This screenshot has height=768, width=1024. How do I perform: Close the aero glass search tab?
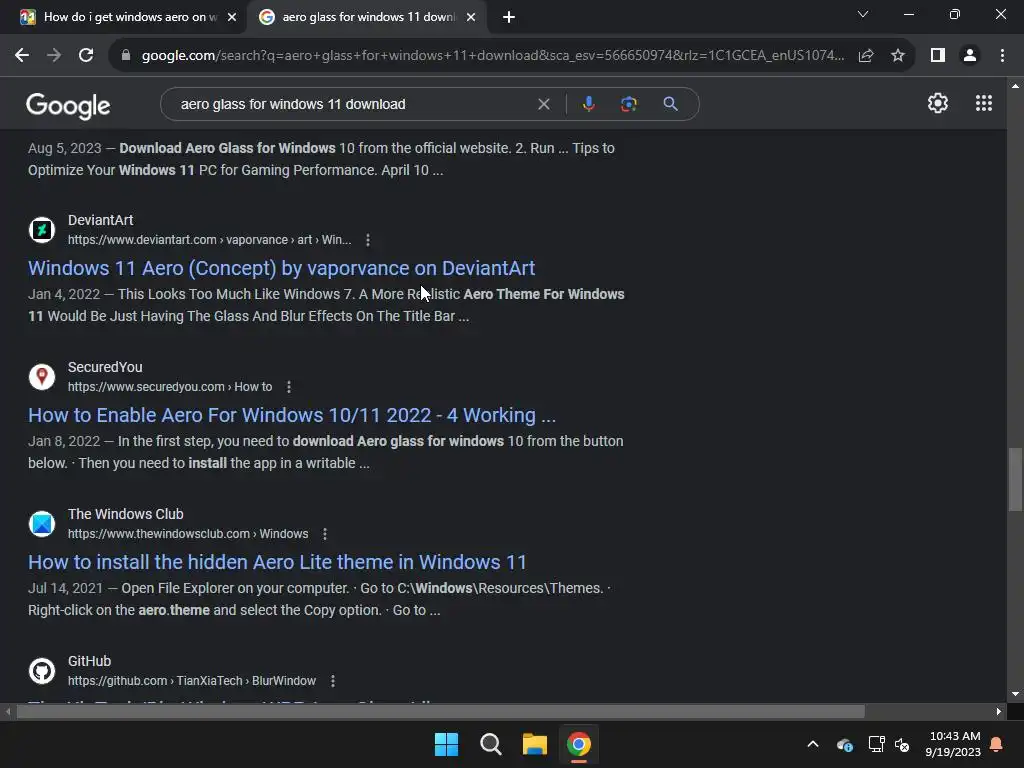tap(471, 17)
